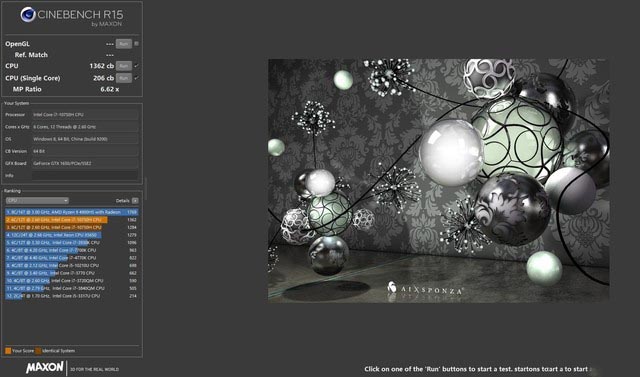Toggle the OpenGL test checkbox
The width and height of the screenshot is (640, 377).
(136, 44)
